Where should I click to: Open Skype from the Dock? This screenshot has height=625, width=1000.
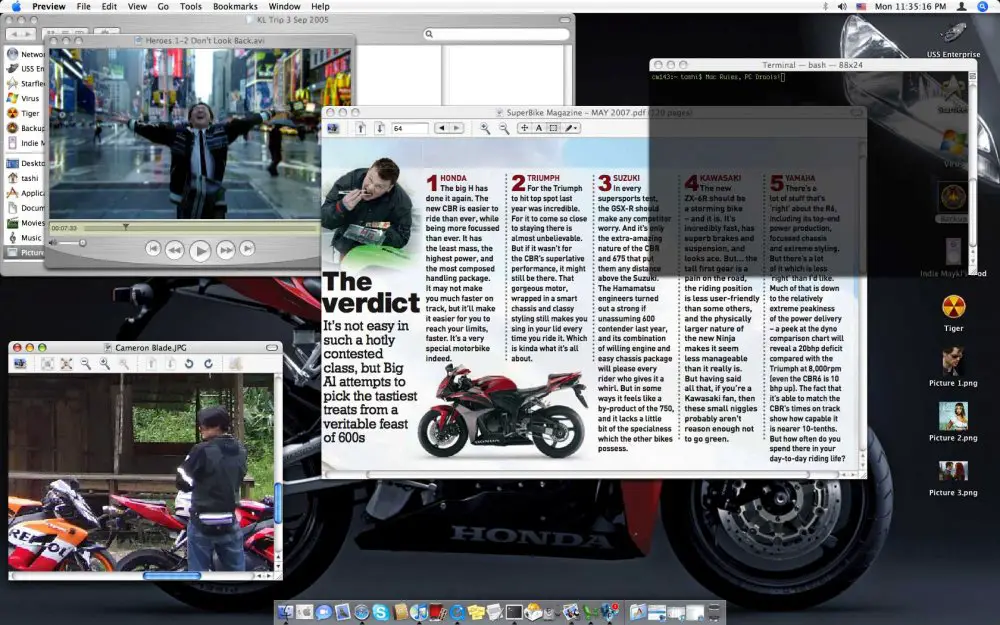(x=381, y=613)
